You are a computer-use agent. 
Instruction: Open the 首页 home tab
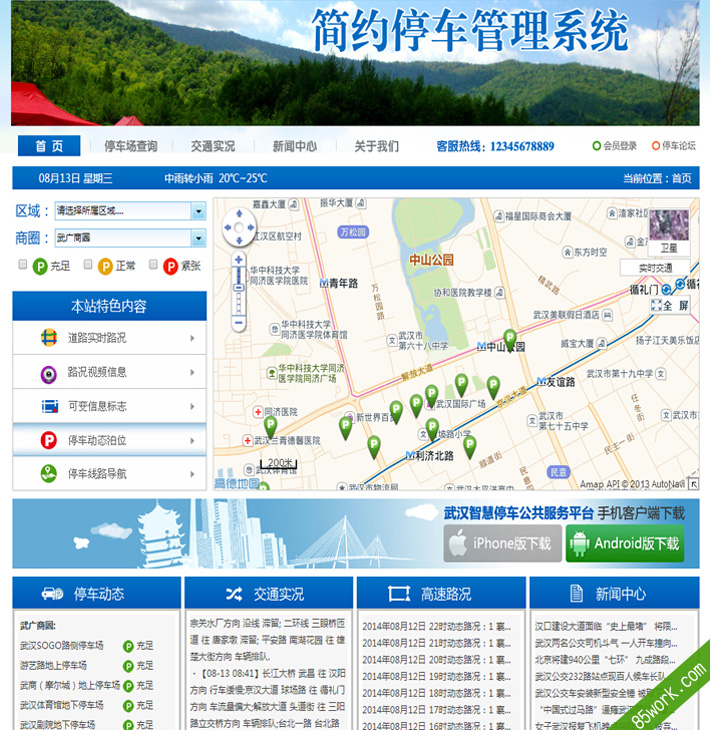[49, 146]
